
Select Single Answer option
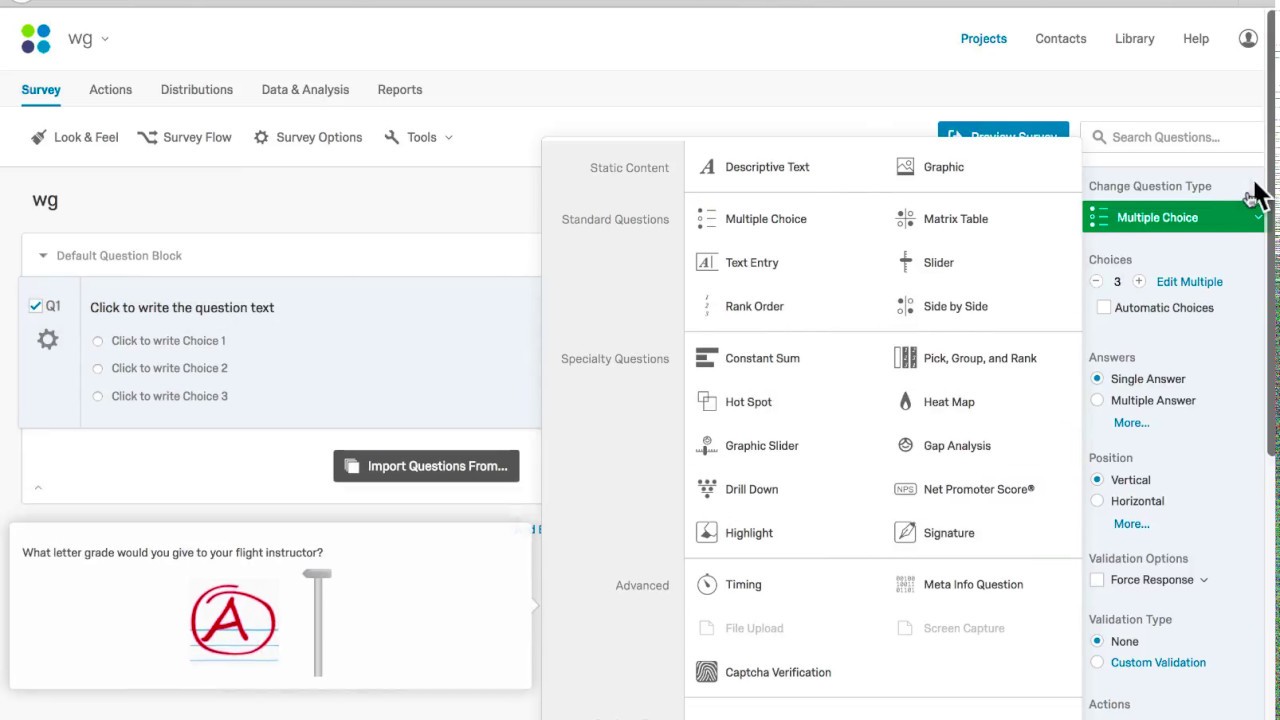tap(1097, 379)
